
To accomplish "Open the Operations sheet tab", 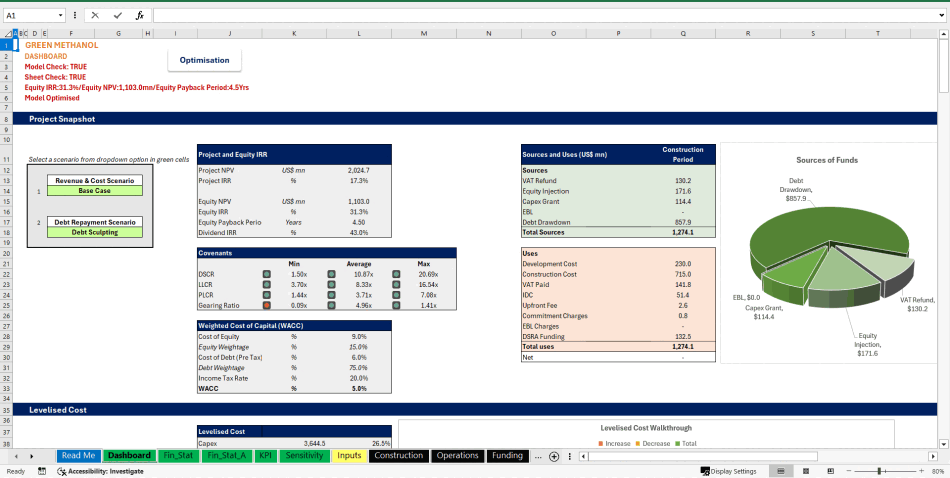I will pos(457,456).
